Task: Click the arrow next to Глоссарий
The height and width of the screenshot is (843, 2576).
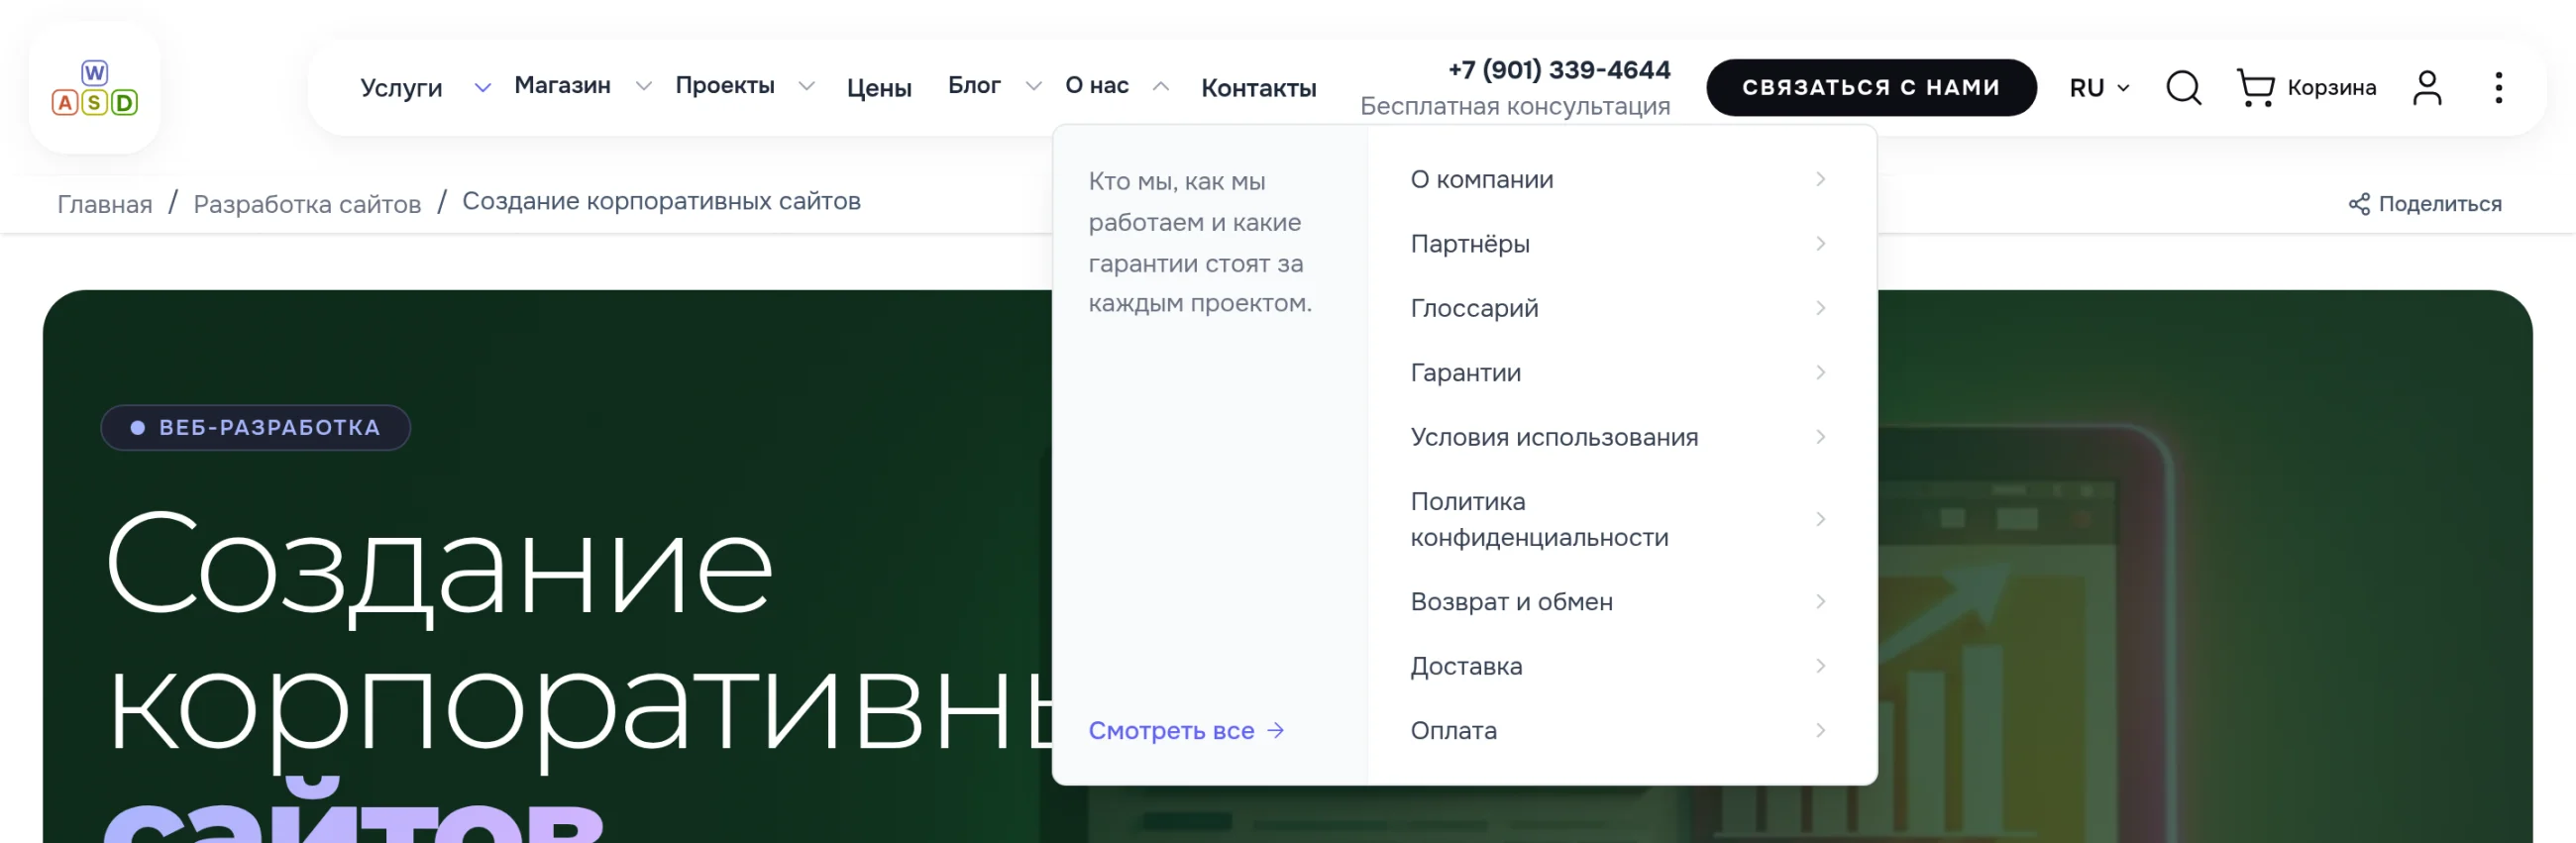Action: 1820,308
